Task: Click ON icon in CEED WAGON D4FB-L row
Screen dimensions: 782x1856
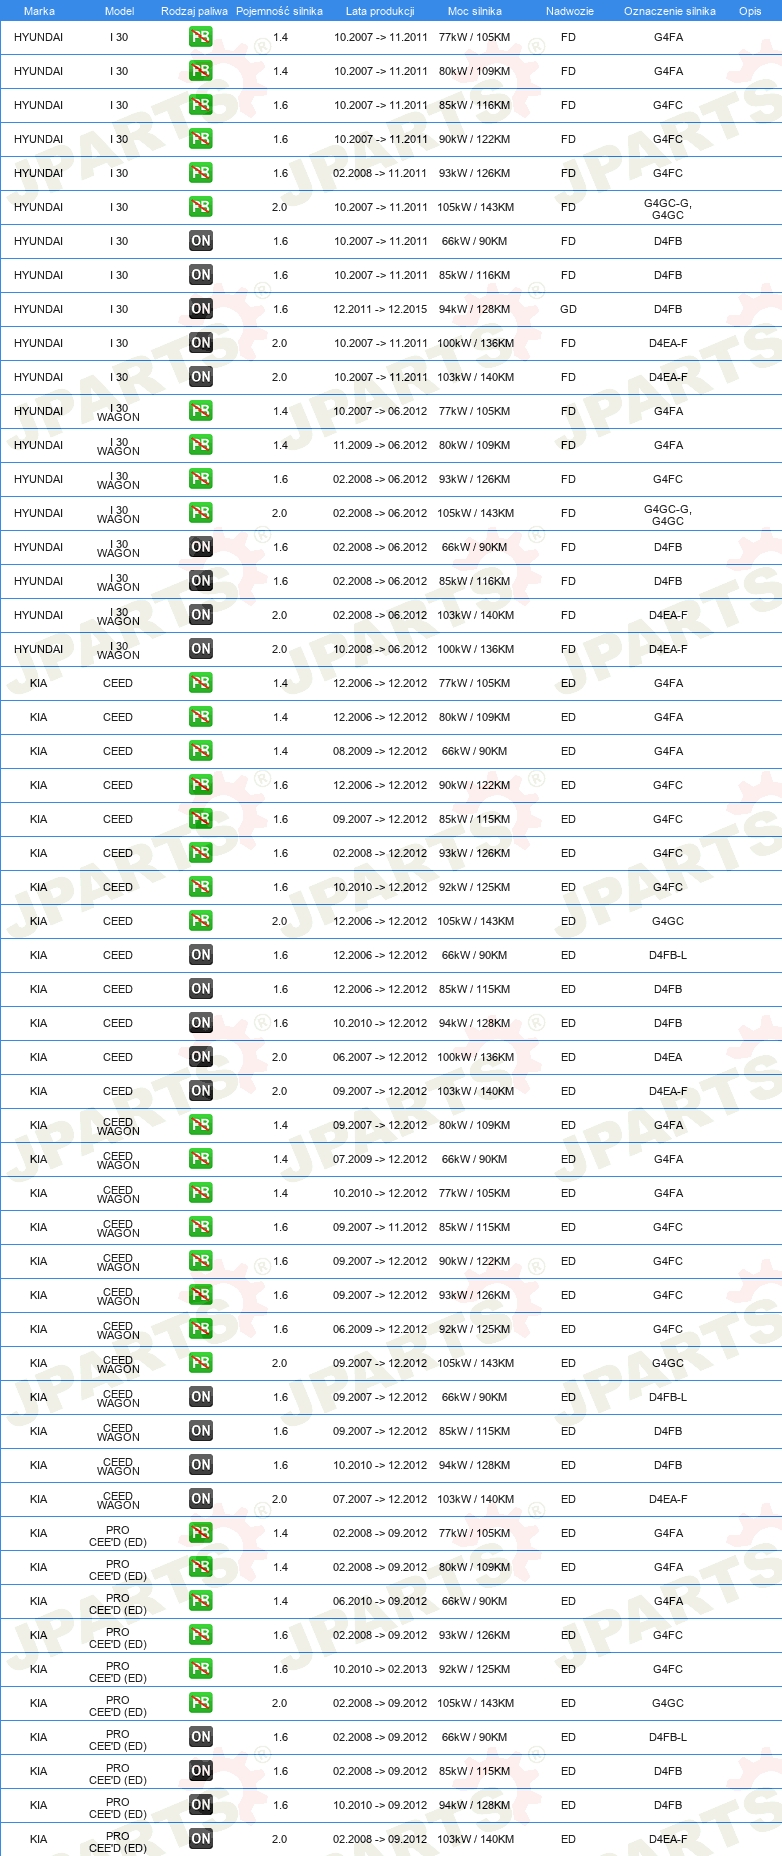Action: [x=201, y=1397]
